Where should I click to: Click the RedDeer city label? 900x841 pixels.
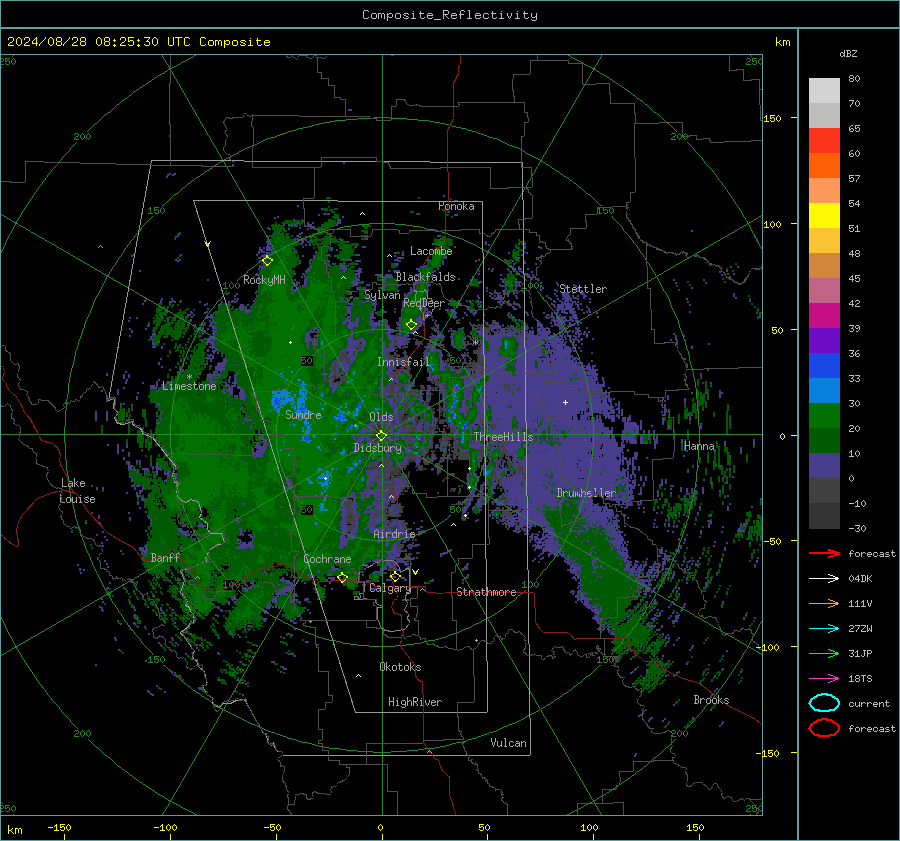click(x=424, y=303)
